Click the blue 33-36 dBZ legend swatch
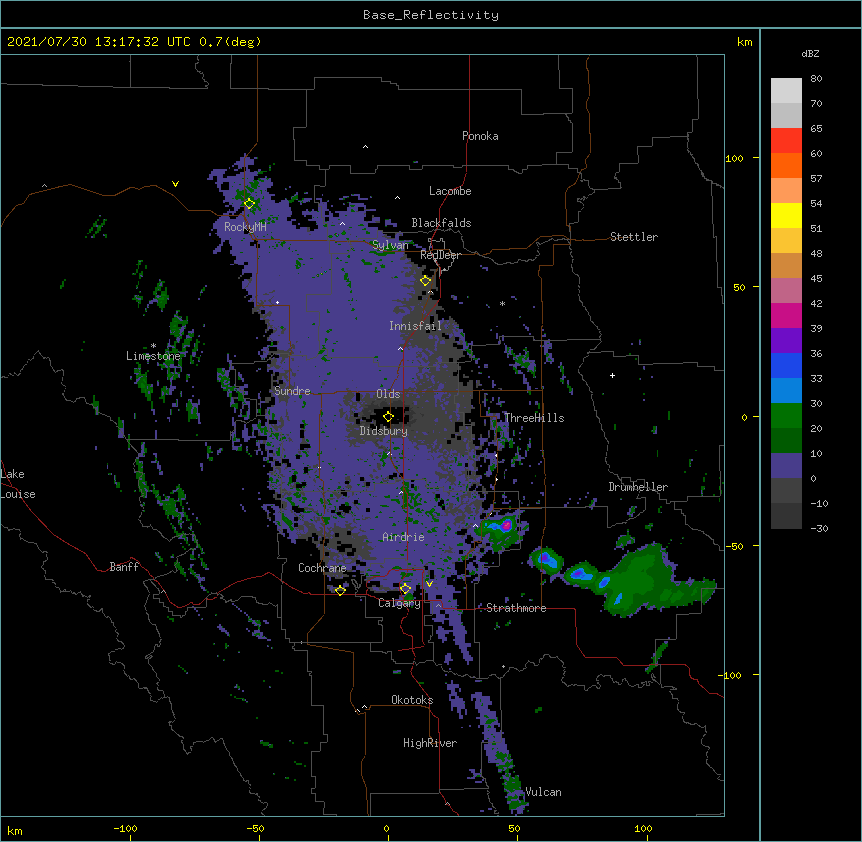 tap(786, 365)
